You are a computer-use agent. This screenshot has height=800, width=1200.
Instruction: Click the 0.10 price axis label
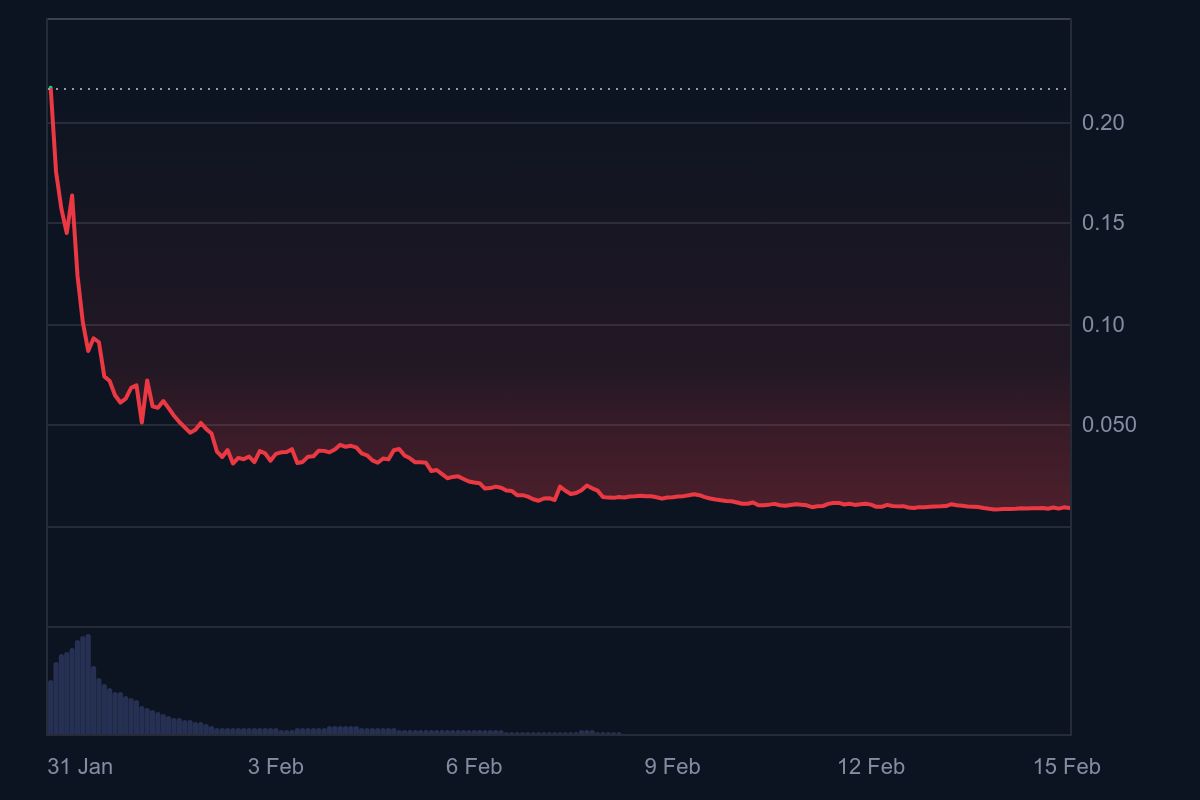[1103, 325]
